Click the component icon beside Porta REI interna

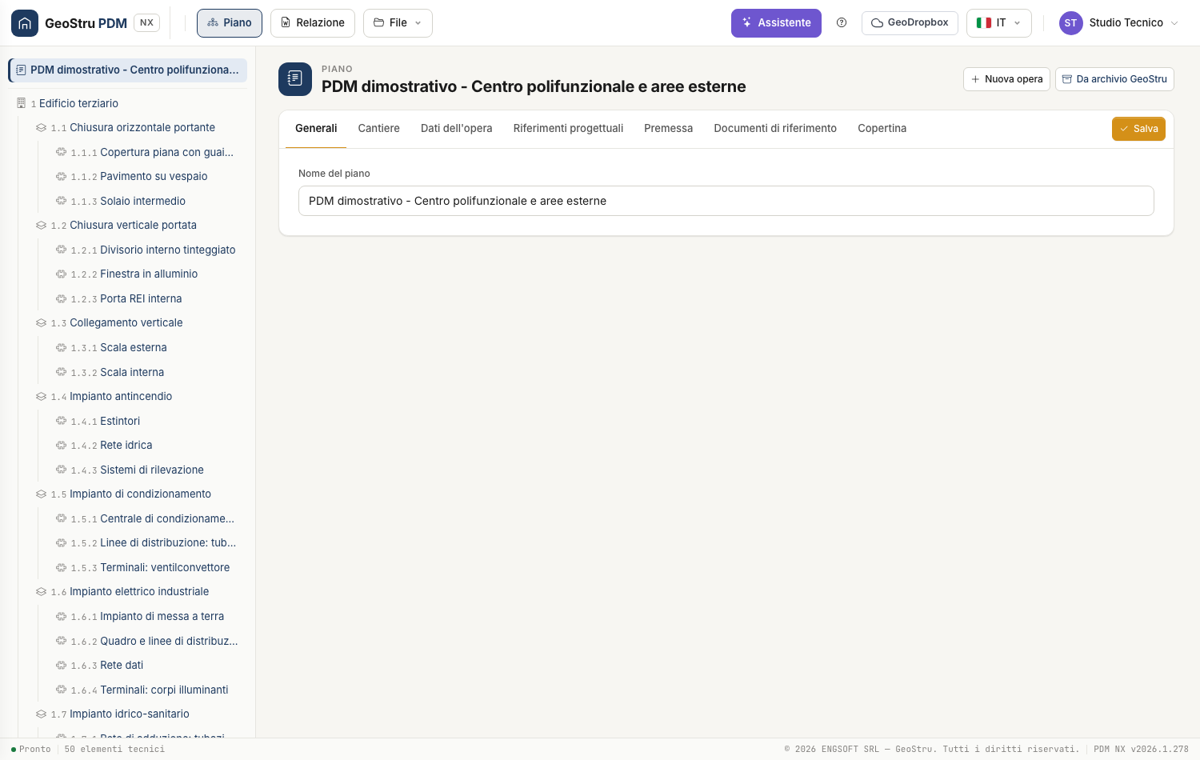[x=61, y=299]
